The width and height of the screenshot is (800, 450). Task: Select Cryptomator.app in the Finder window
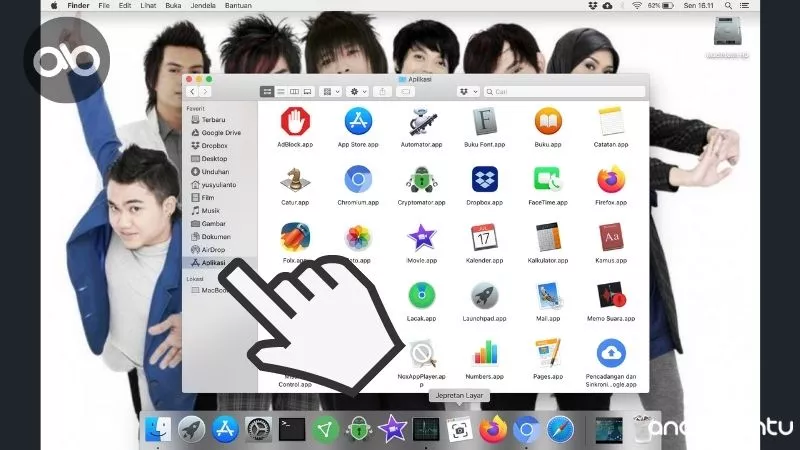[x=421, y=180]
